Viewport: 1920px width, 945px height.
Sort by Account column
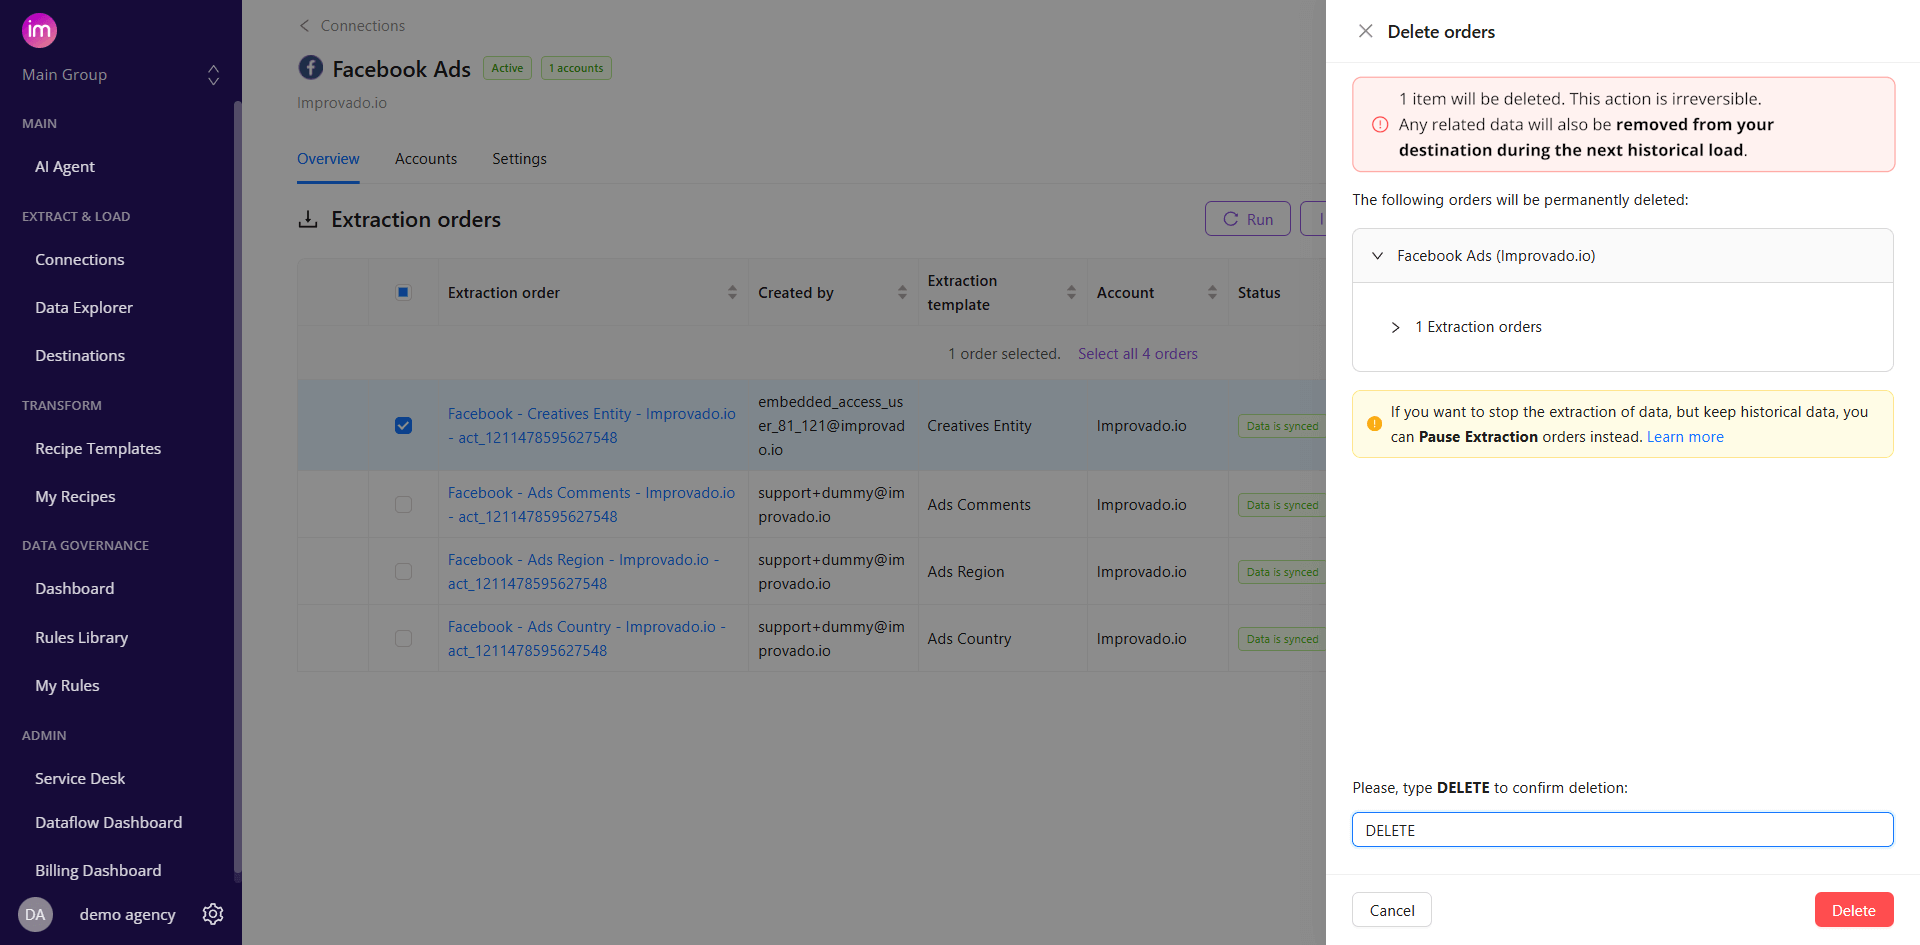click(1212, 292)
